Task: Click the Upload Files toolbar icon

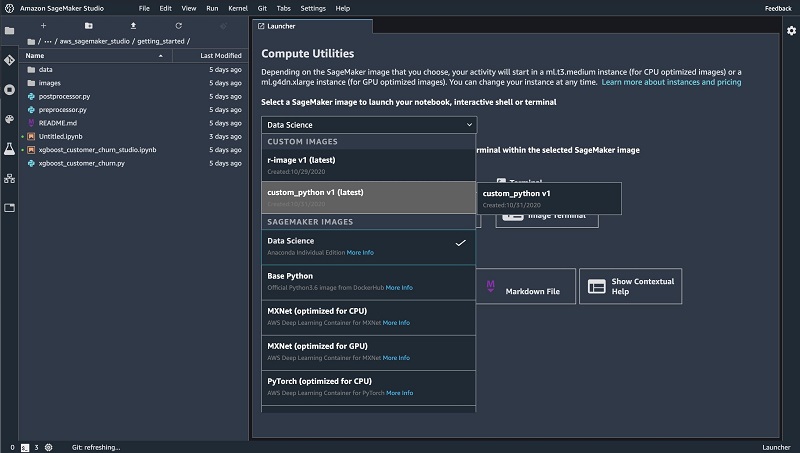Action: coord(133,26)
